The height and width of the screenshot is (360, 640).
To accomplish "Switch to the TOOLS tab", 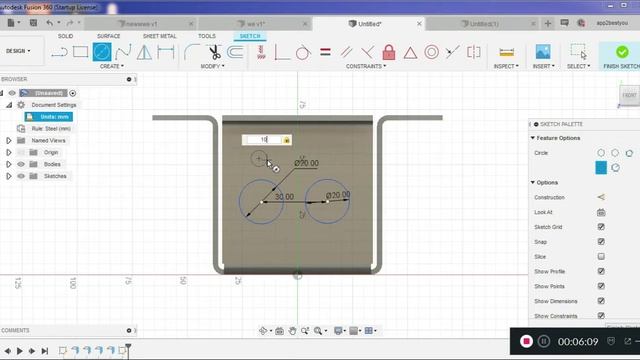I will pos(207,36).
